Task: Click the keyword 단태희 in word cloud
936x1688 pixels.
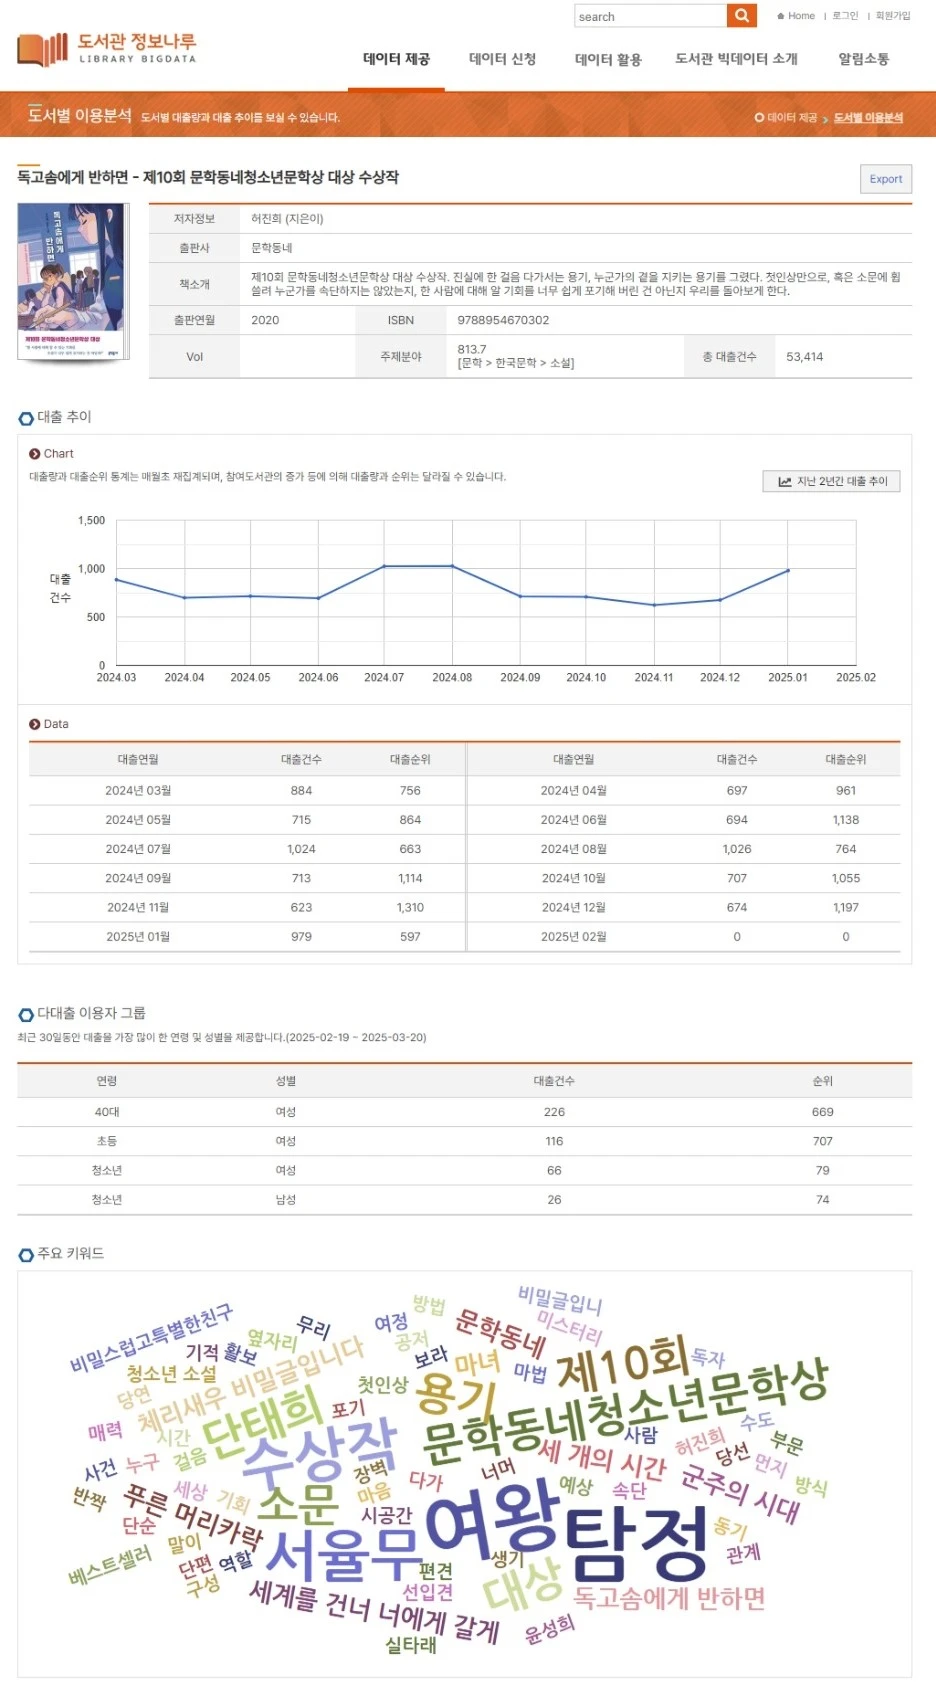Action: (x=263, y=1422)
